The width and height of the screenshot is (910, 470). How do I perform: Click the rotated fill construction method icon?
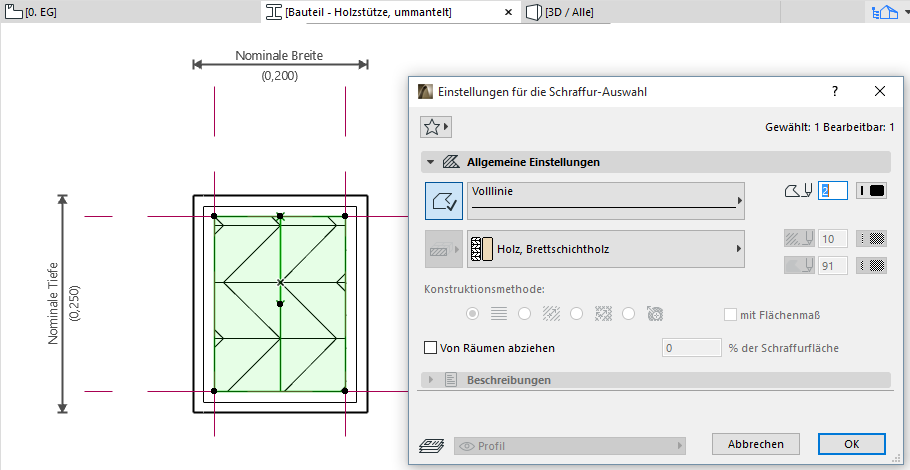pos(655,314)
